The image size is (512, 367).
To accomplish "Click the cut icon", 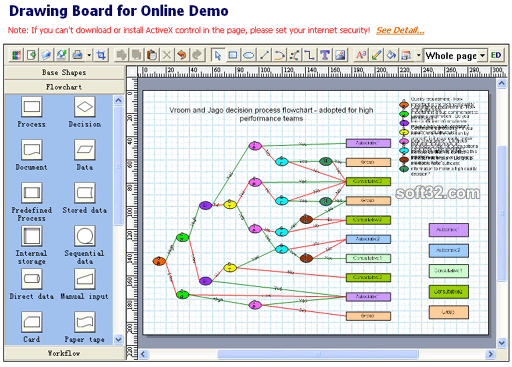I will point(122,55).
